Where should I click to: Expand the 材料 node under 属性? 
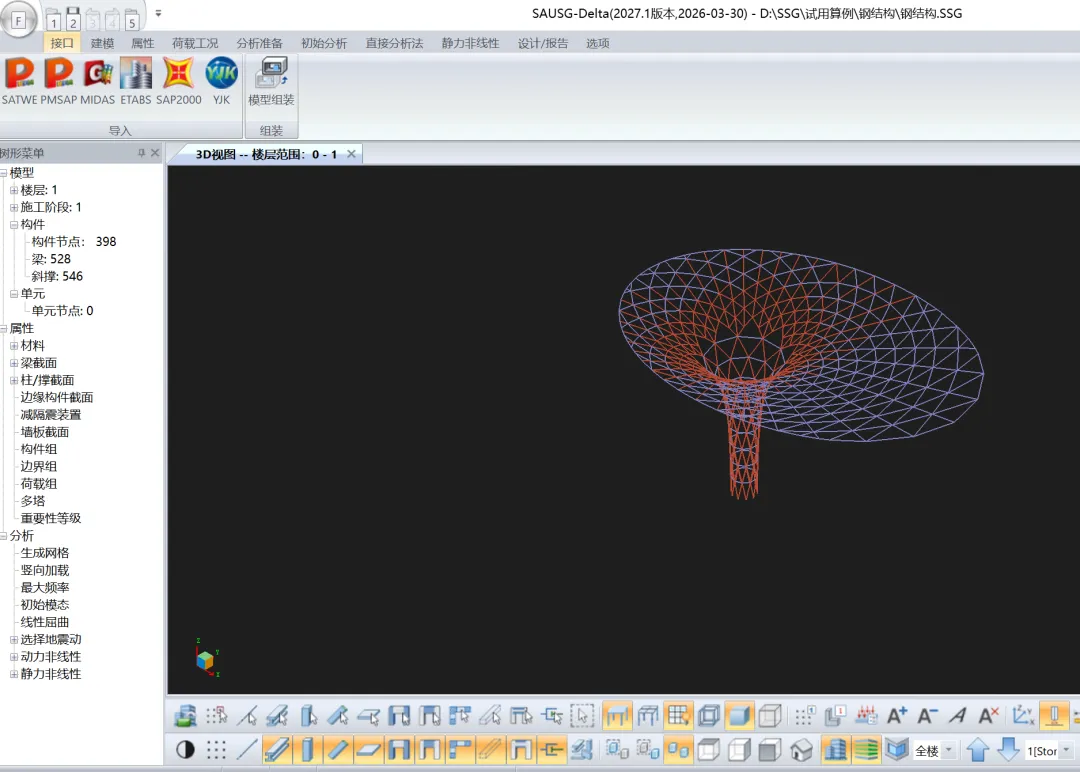click(14, 346)
